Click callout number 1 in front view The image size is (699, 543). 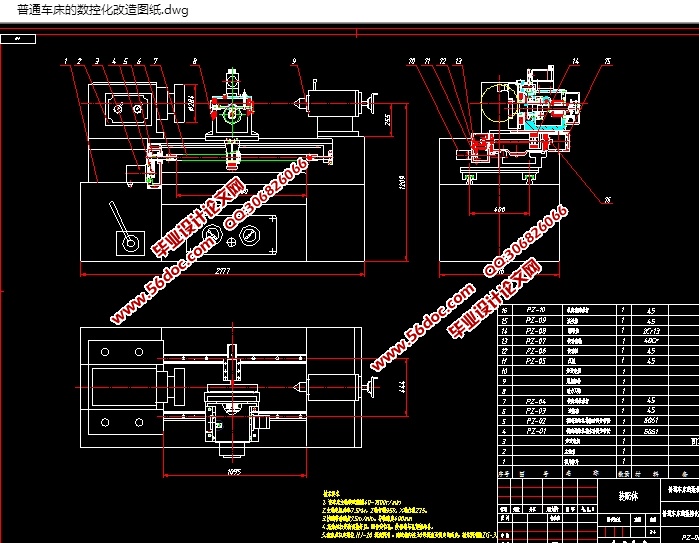[65, 61]
